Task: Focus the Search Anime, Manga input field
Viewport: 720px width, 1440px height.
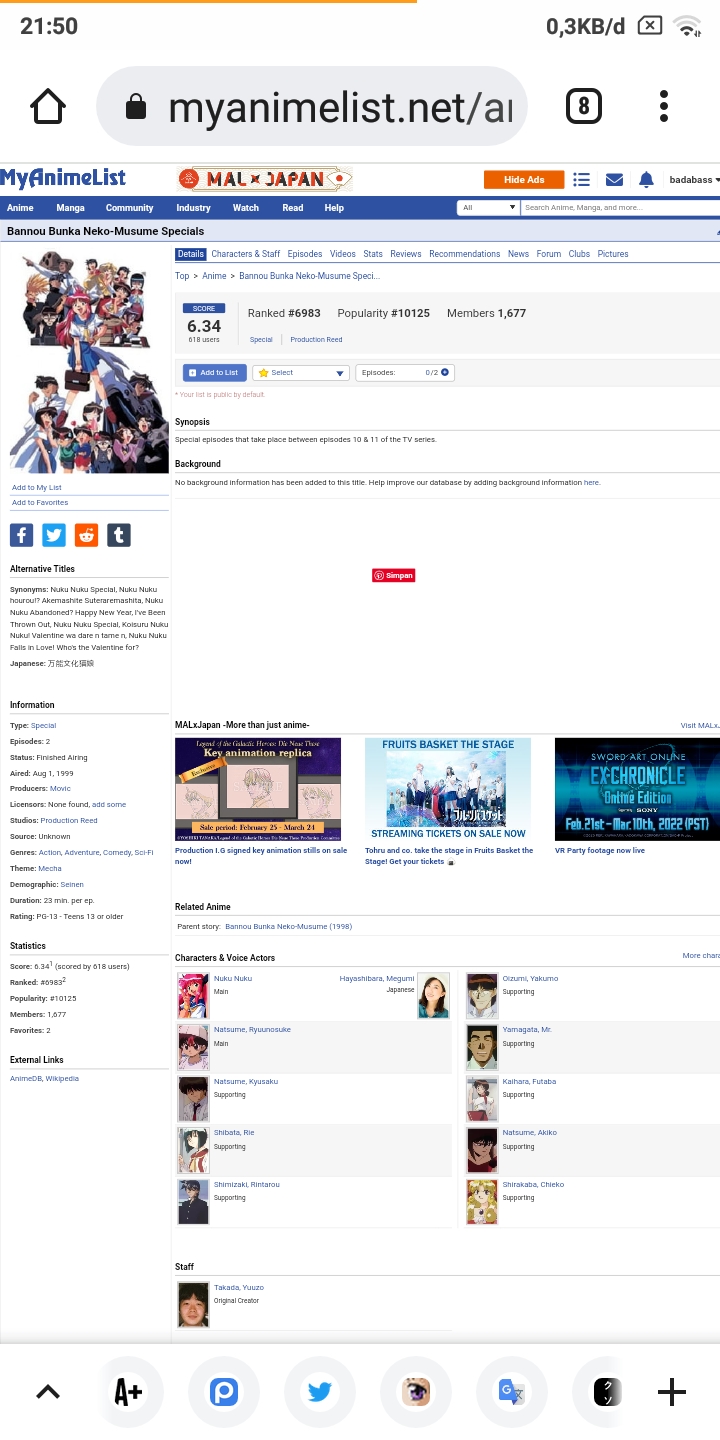Action: pyautogui.click(x=620, y=208)
